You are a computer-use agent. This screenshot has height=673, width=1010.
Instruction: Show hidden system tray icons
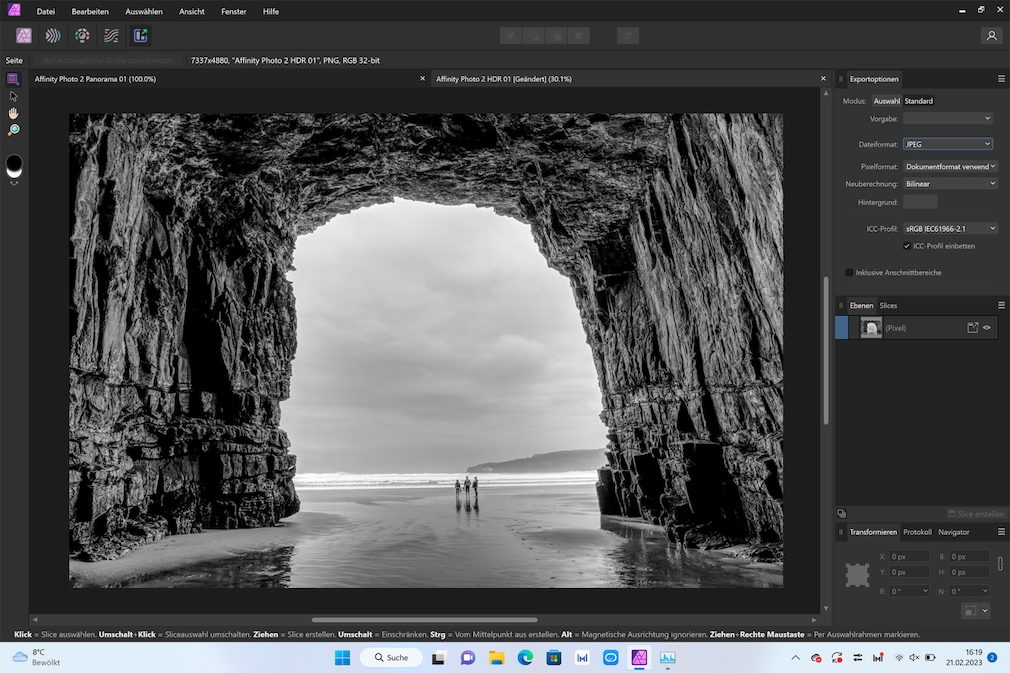coord(796,658)
